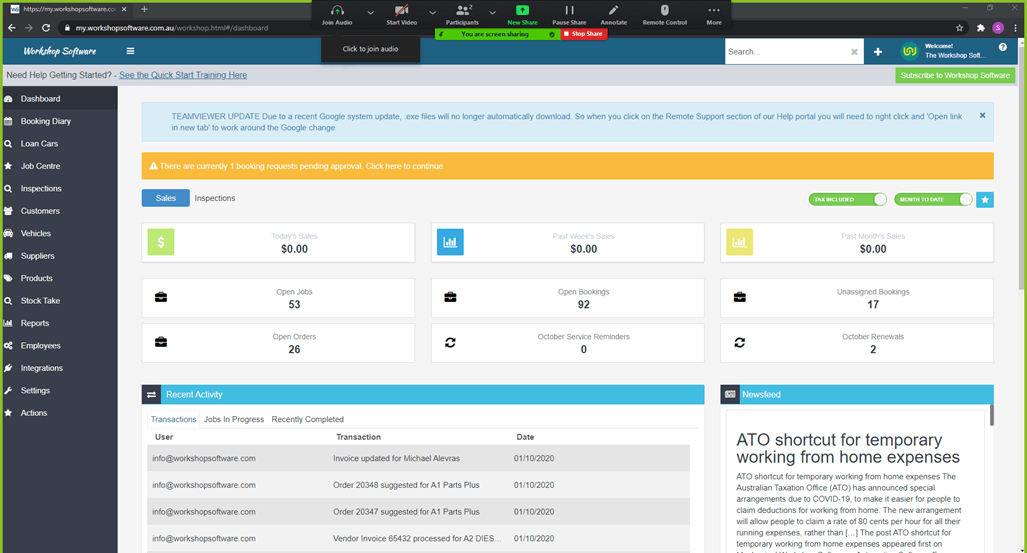Click the briefcase icon for Open Bookings
The image size is (1027, 553).
[450, 297]
